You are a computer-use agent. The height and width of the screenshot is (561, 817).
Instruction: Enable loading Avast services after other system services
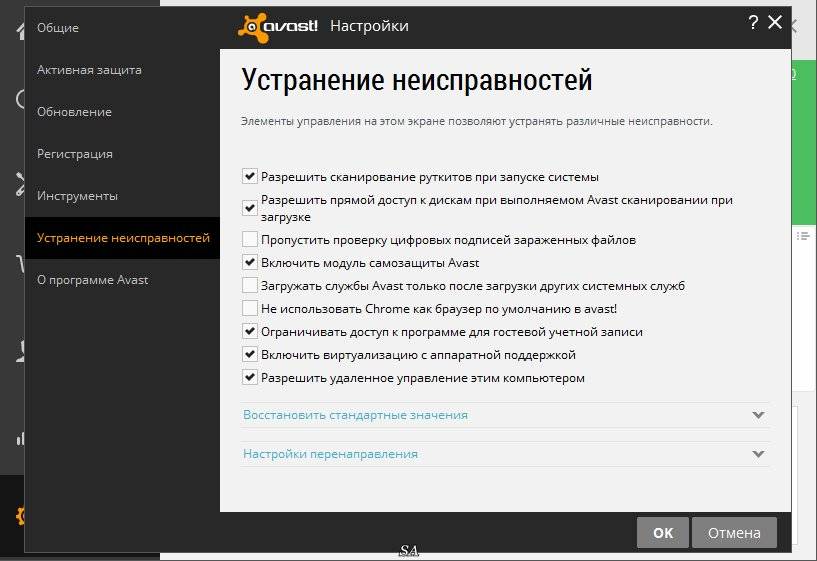[x=250, y=285]
